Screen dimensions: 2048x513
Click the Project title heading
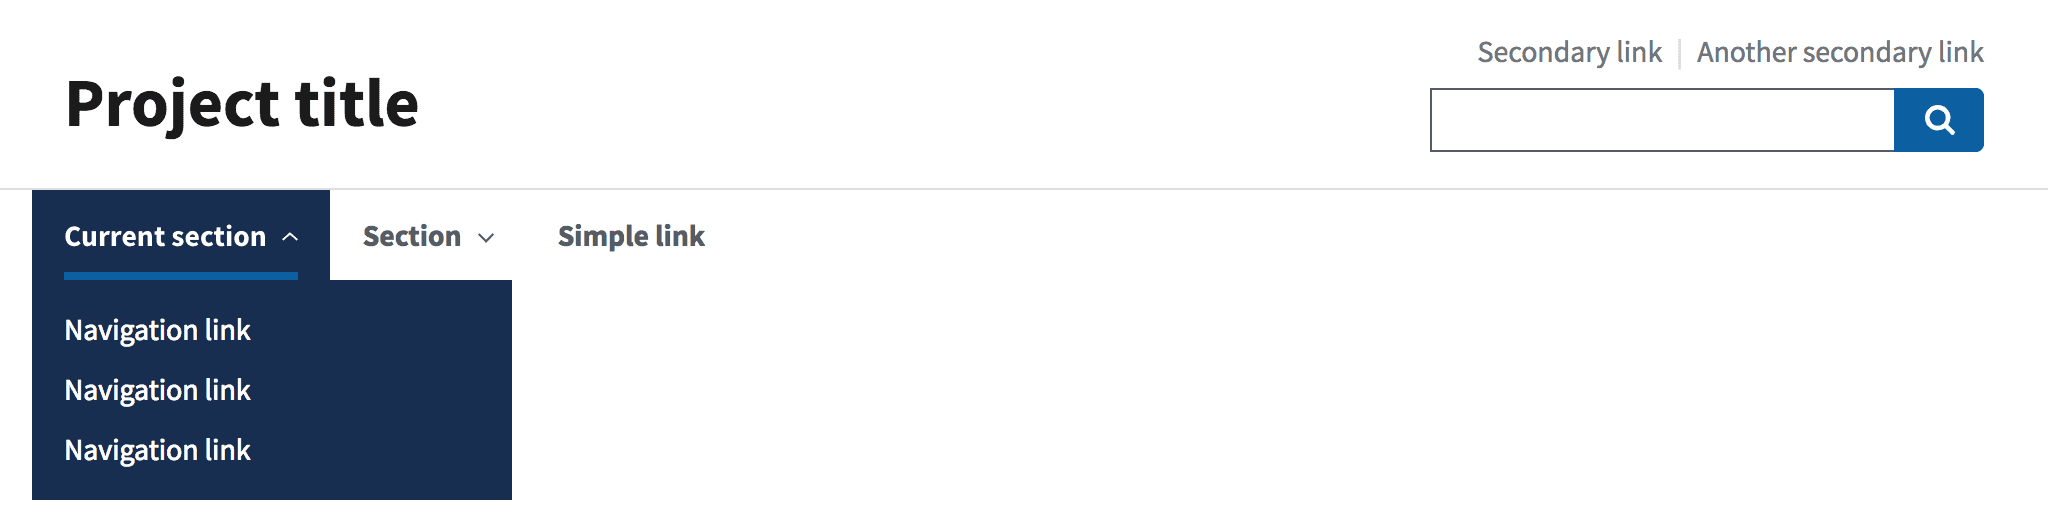(x=242, y=104)
